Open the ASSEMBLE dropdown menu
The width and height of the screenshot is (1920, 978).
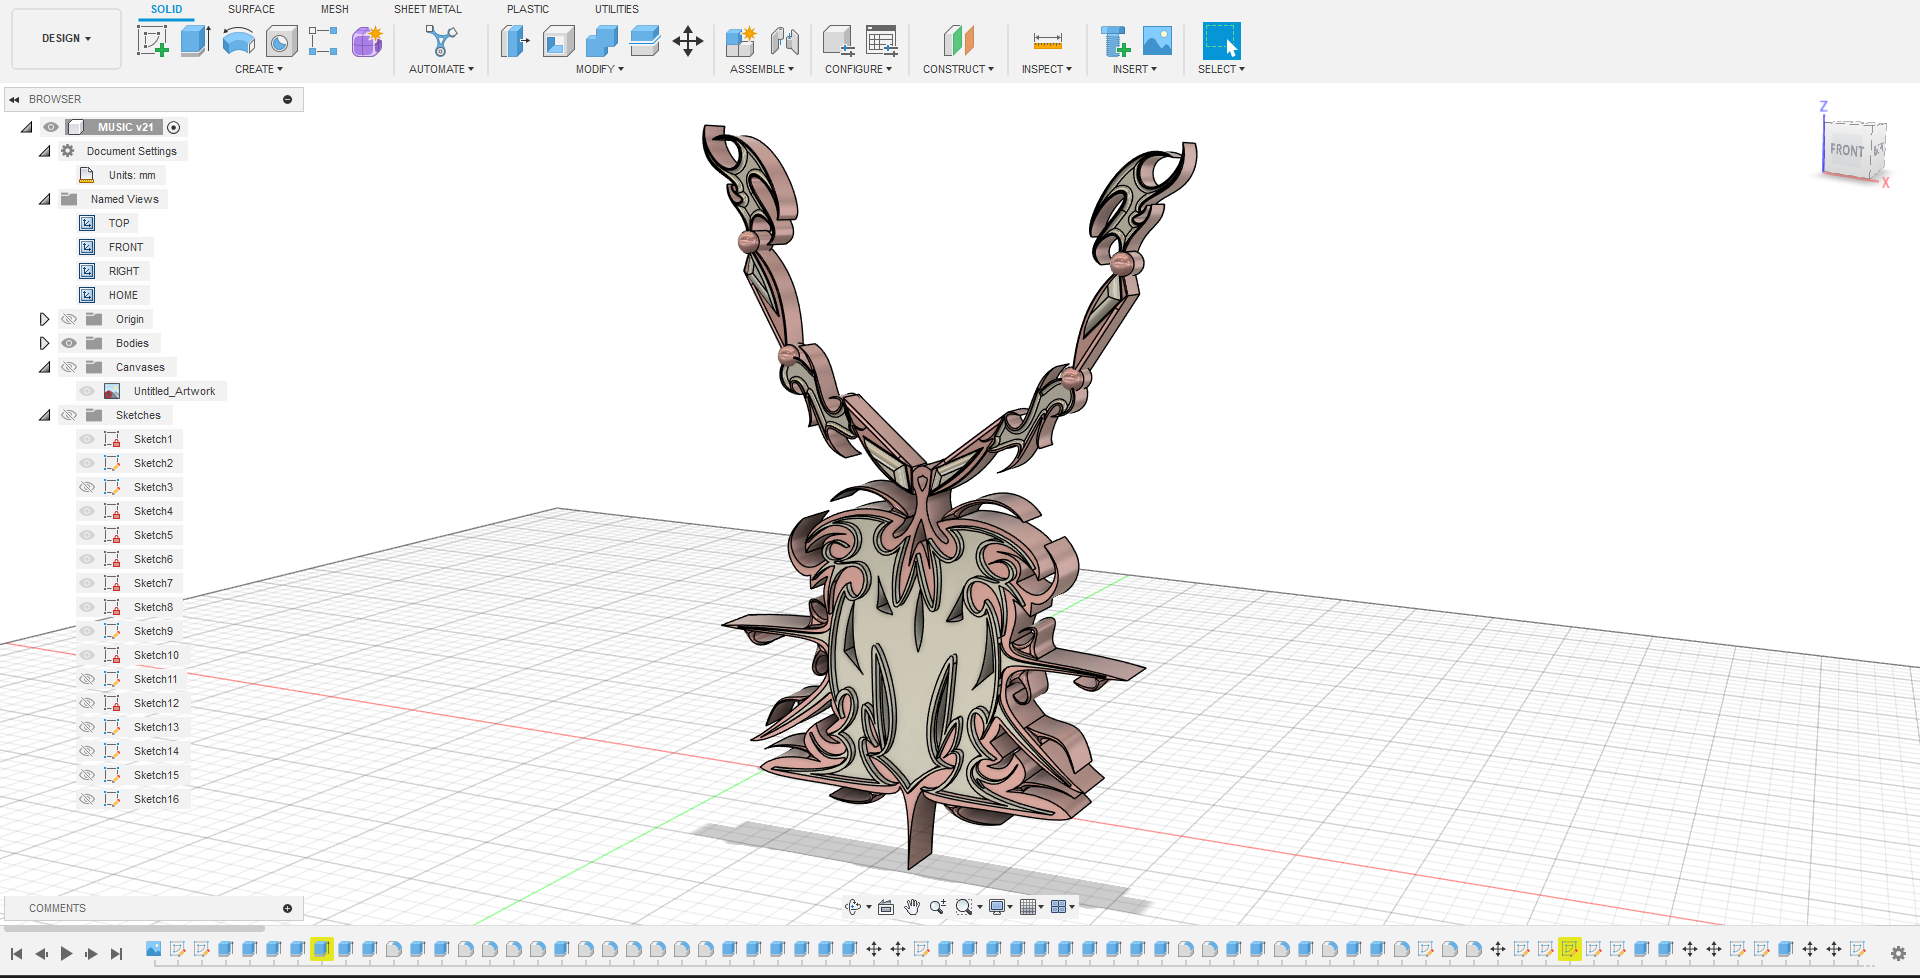pyautogui.click(x=762, y=69)
